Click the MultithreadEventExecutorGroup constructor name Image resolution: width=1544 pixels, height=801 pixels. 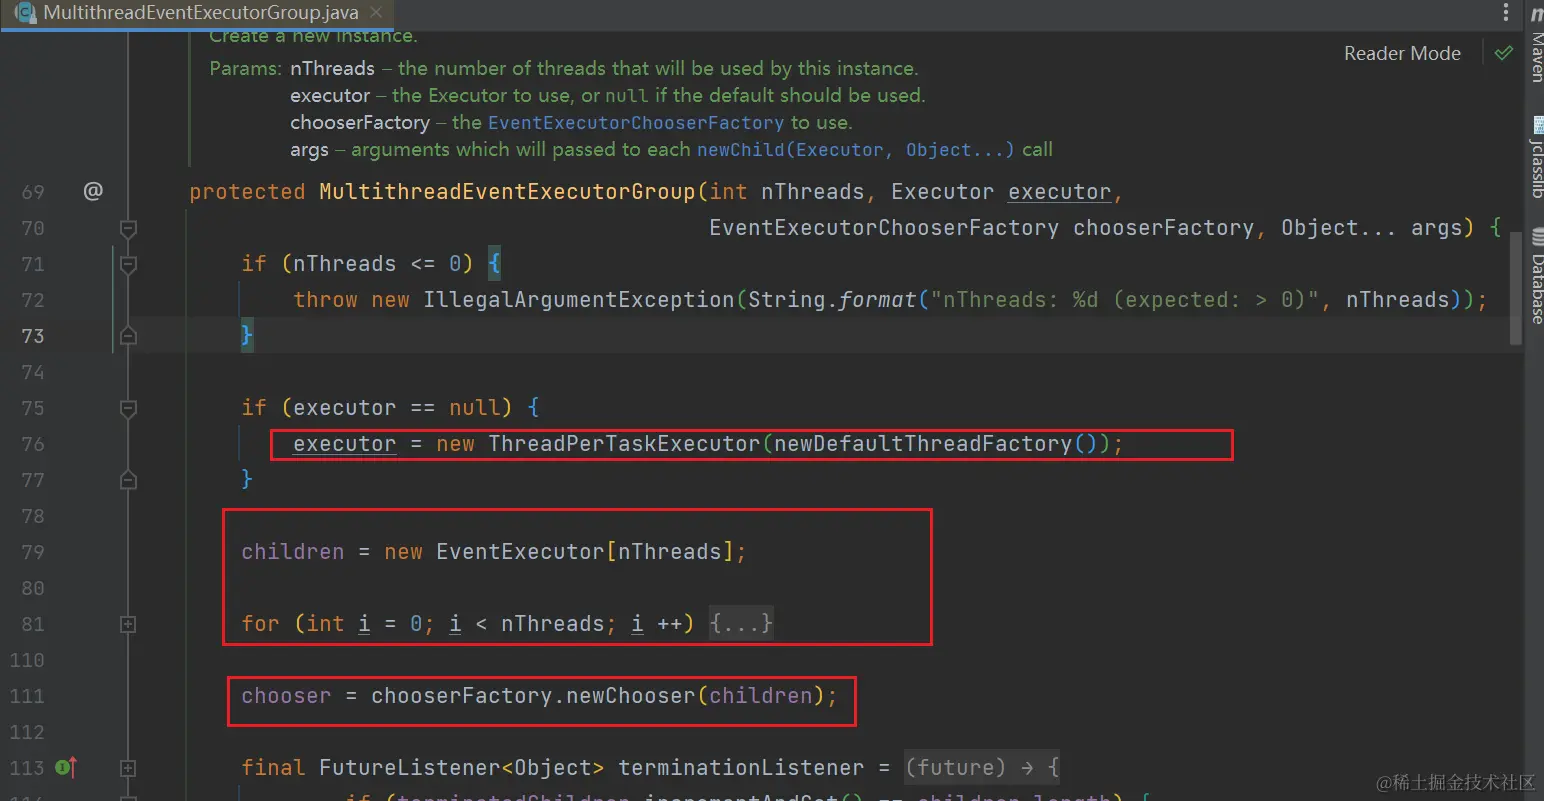(507, 192)
